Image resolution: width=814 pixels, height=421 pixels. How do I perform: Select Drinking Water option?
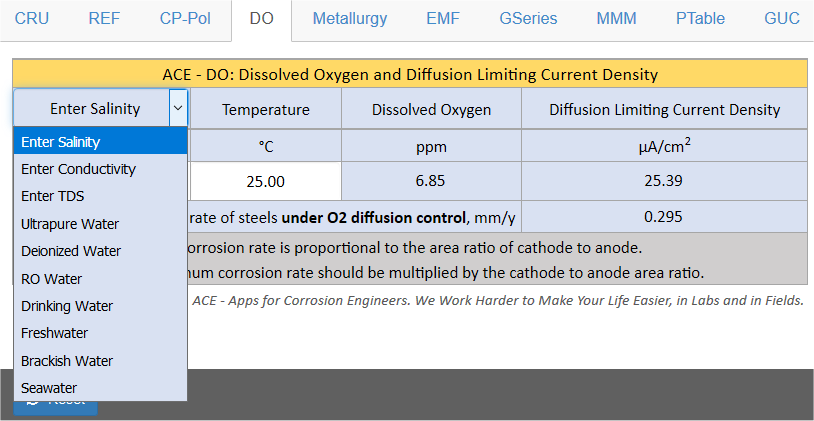point(67,306)
